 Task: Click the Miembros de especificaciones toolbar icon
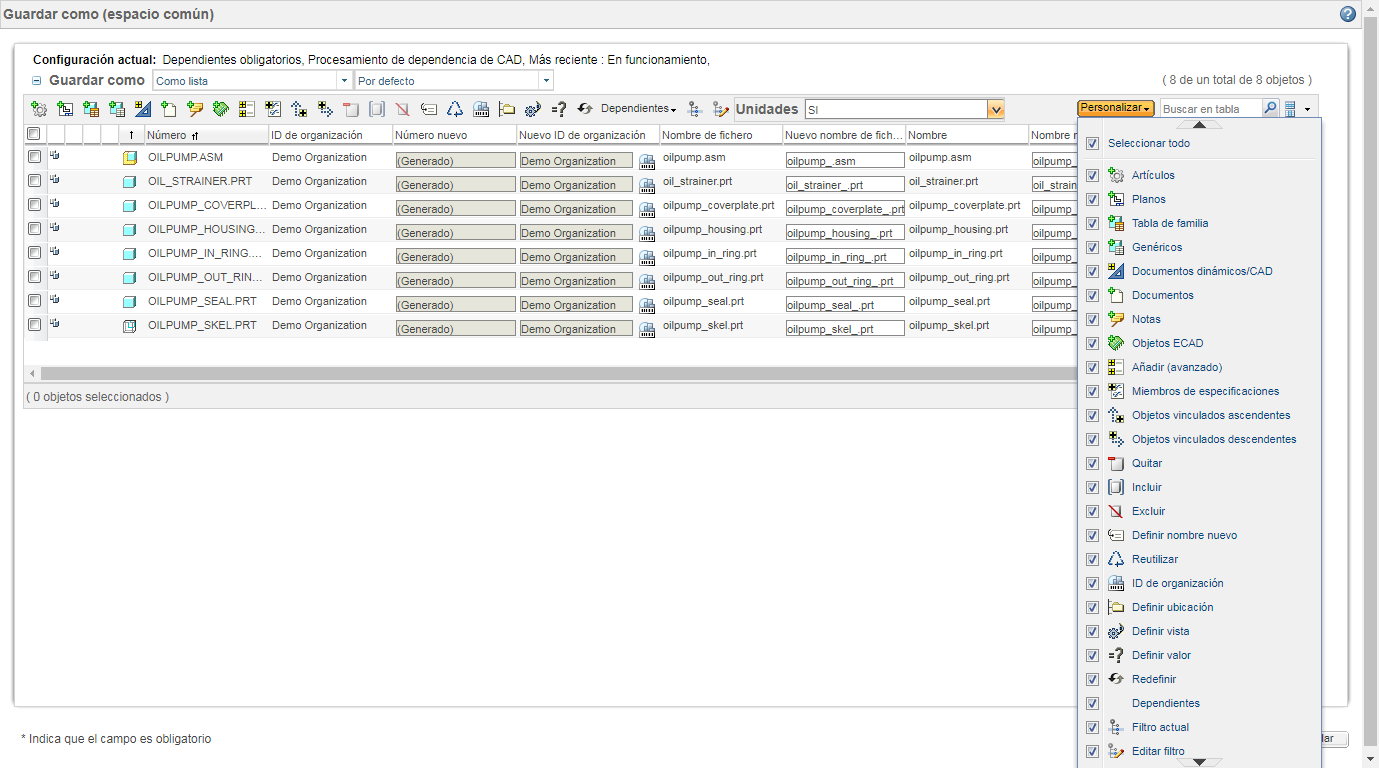tap(273, 109)
